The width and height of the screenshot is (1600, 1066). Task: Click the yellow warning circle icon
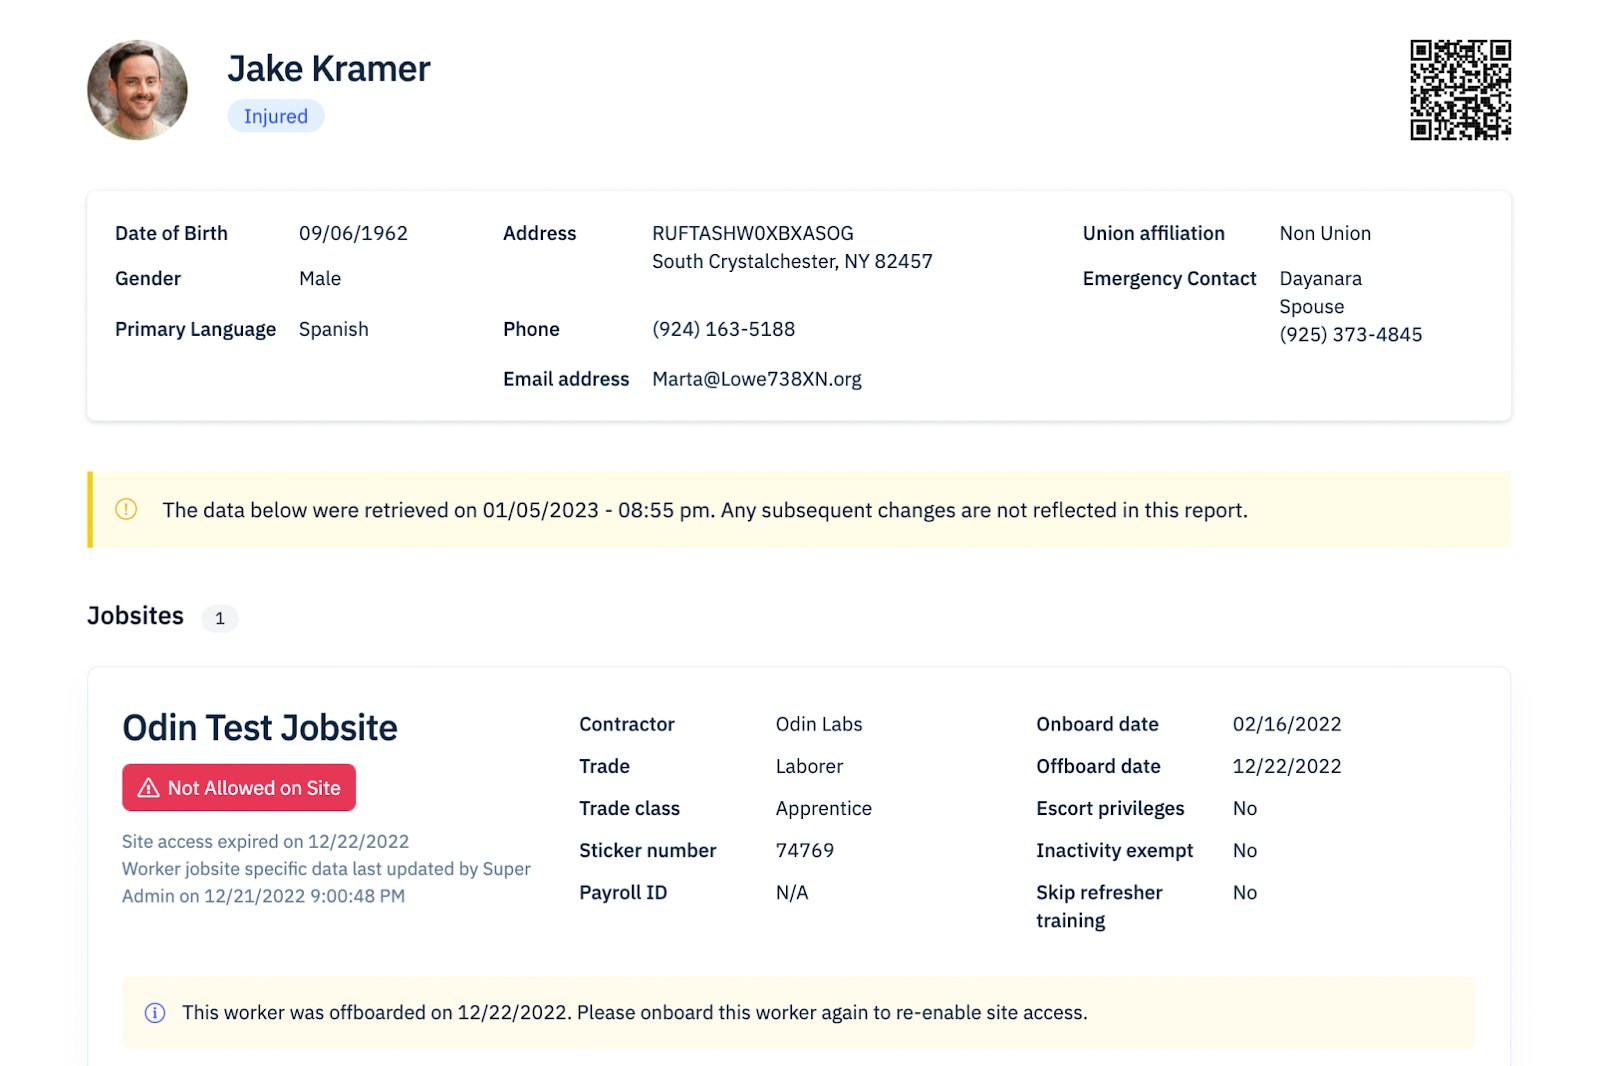[x=126, y=509]
